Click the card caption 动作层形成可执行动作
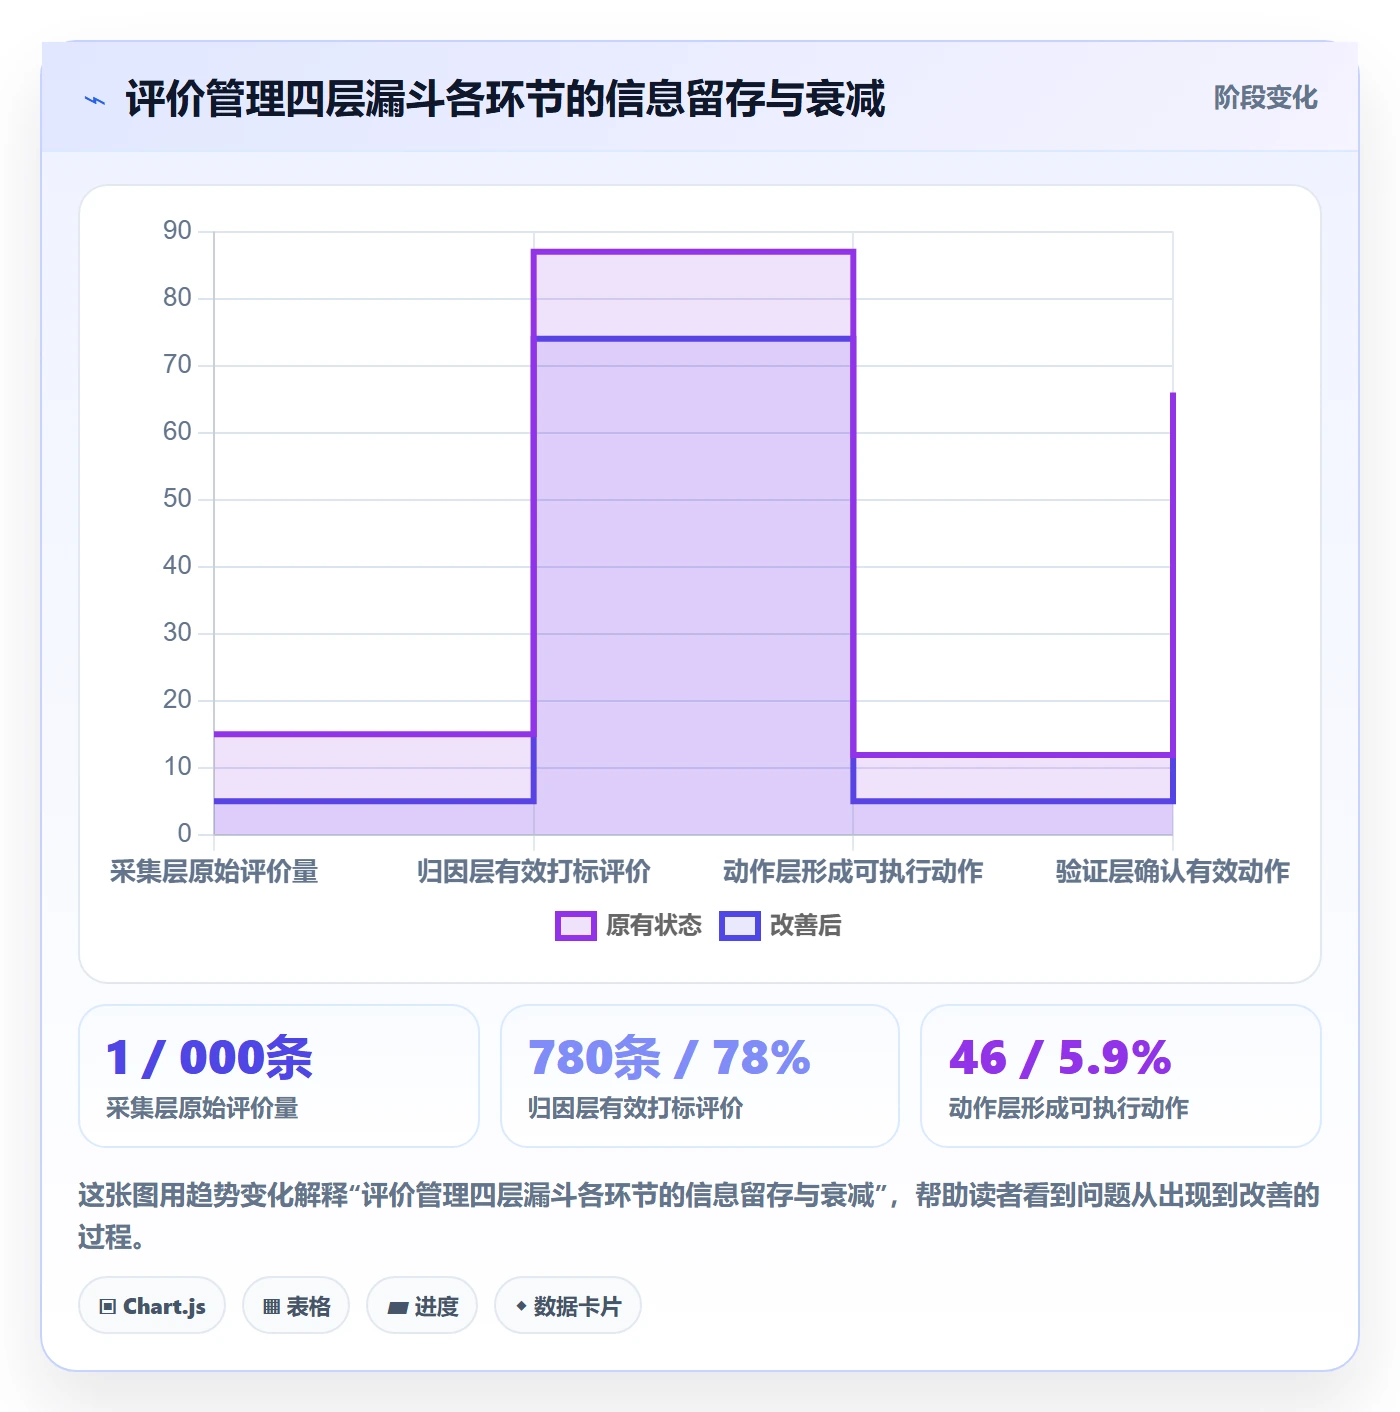Viewport: 1400px width, 1412px height. click(1068, 1108)
